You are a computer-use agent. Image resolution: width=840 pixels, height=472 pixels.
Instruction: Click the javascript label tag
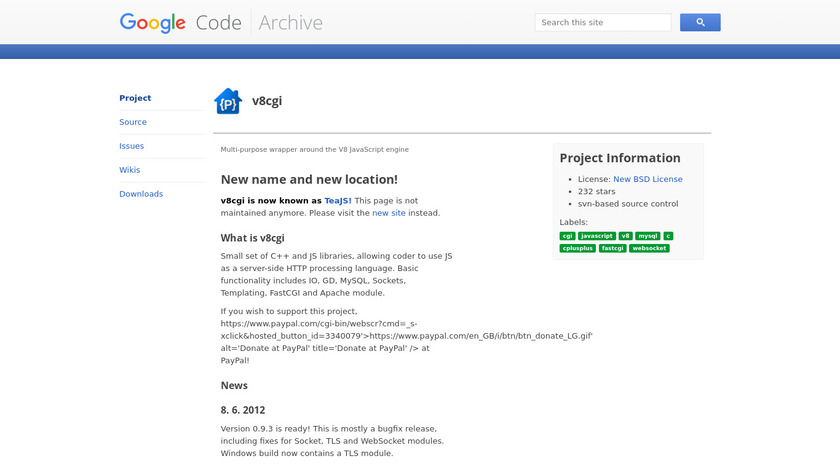(x=597, y=236)
